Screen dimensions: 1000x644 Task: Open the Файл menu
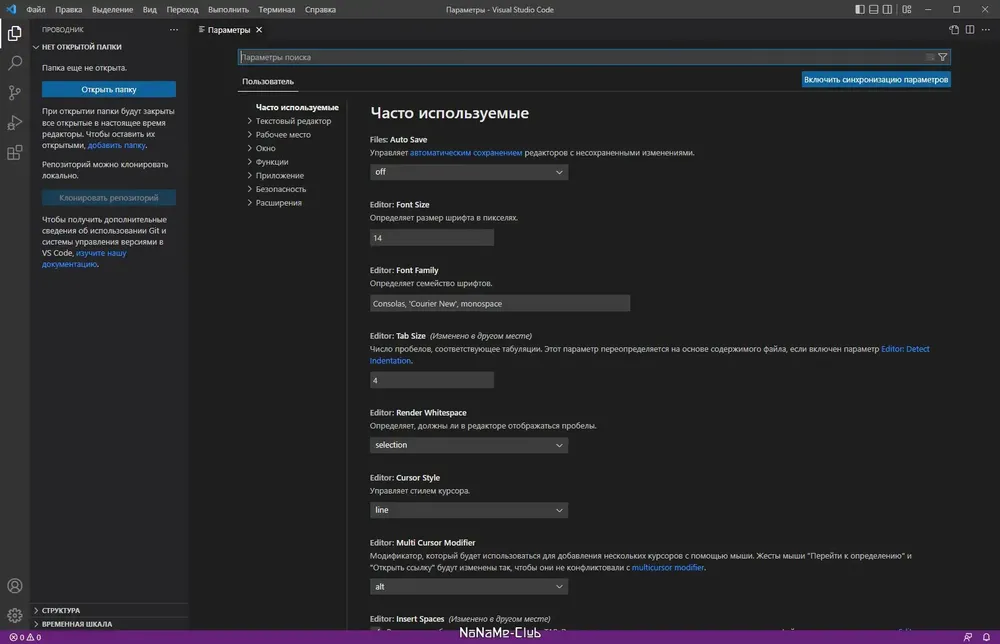[36, 10]
